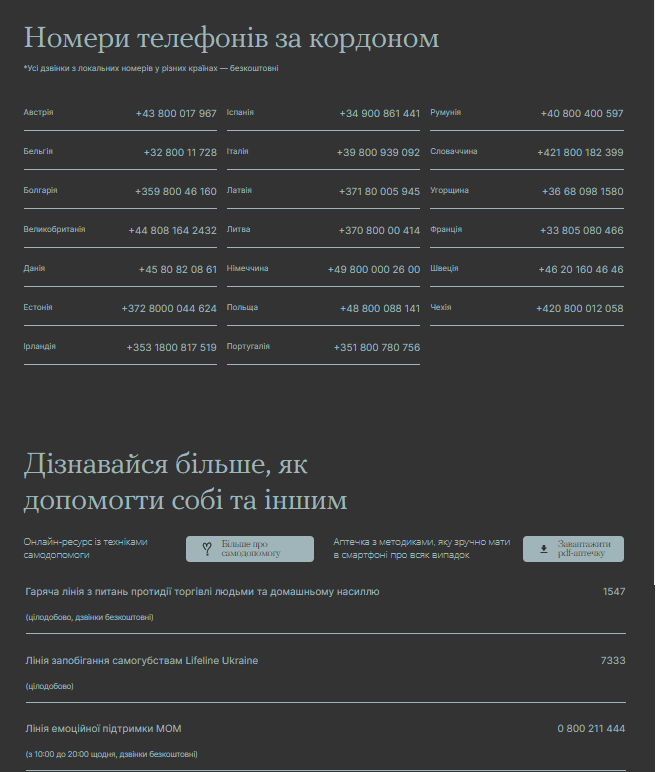Select the Belgium phone number +32 800 11 728
The height and width of the screenshot is (772, 656).
(x=180, y=153)
